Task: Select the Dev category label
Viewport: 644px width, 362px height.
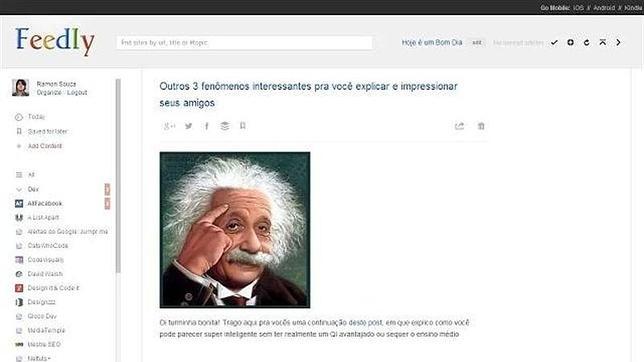Action: (33, 189)
